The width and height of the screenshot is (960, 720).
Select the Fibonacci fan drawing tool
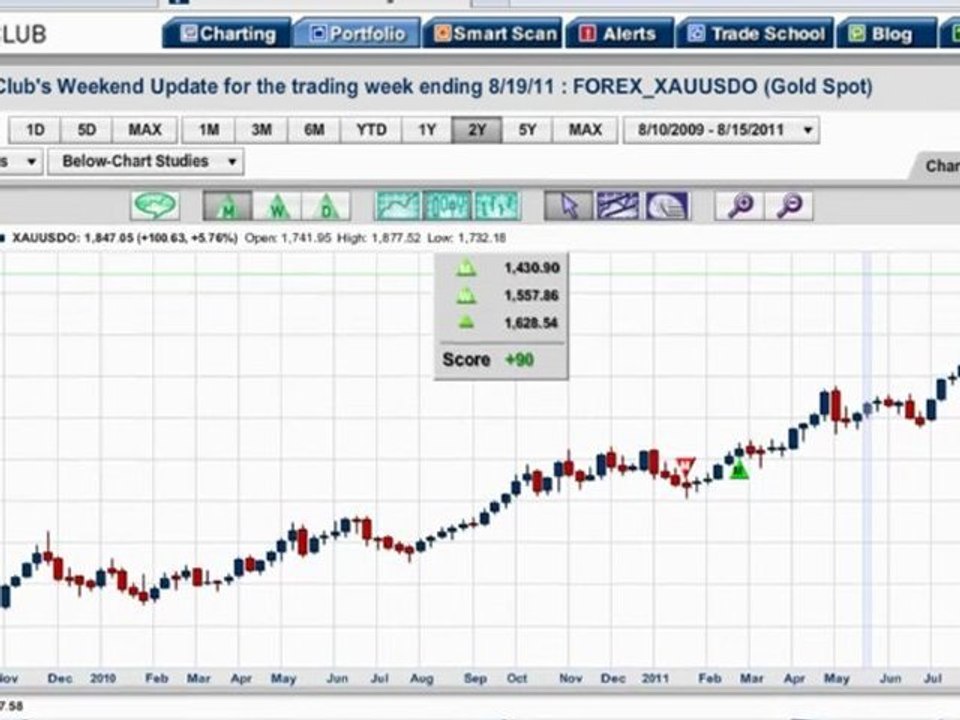coord(666,206)
